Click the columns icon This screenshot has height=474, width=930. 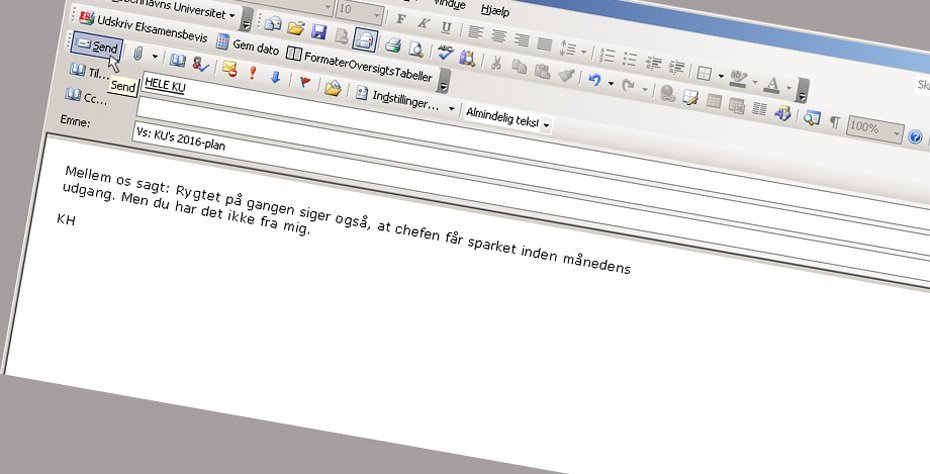759,109
